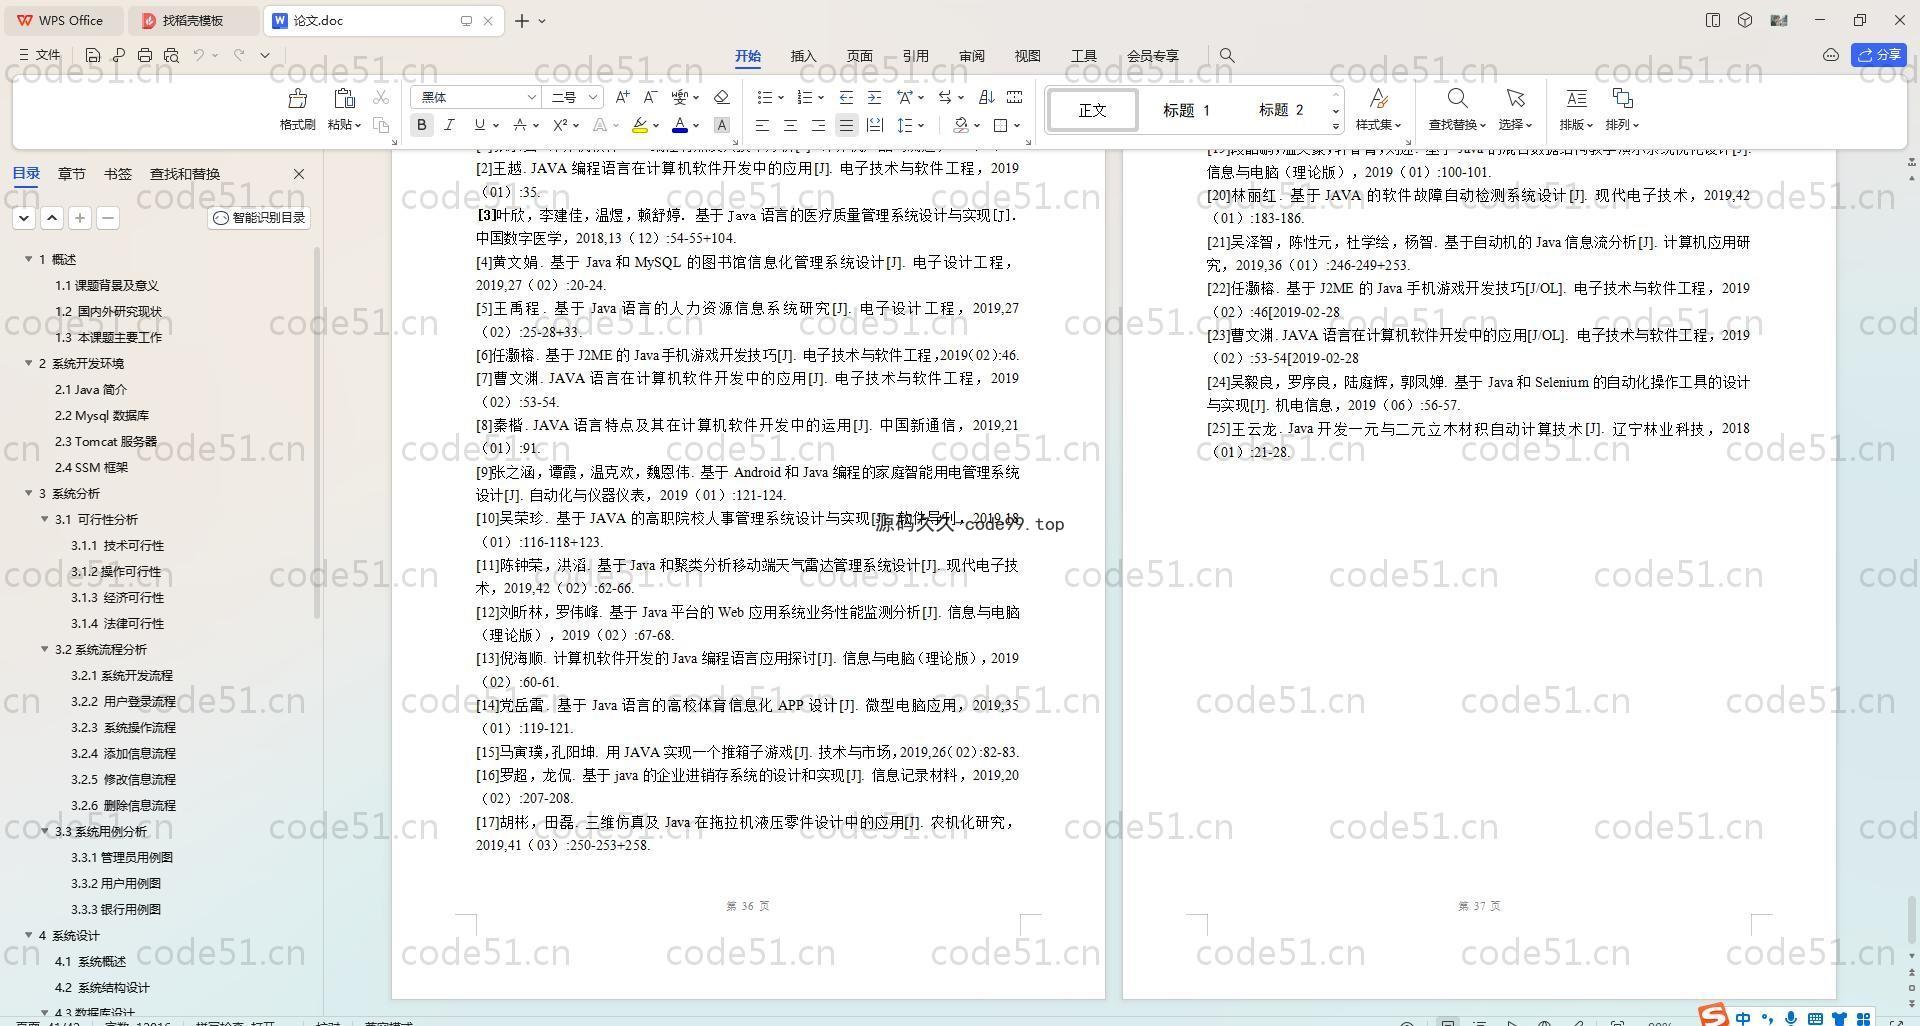Screen dimensions: 1920x1026
Task: Toggle strikethrough formatting
Action: click(x=519, y=125)
